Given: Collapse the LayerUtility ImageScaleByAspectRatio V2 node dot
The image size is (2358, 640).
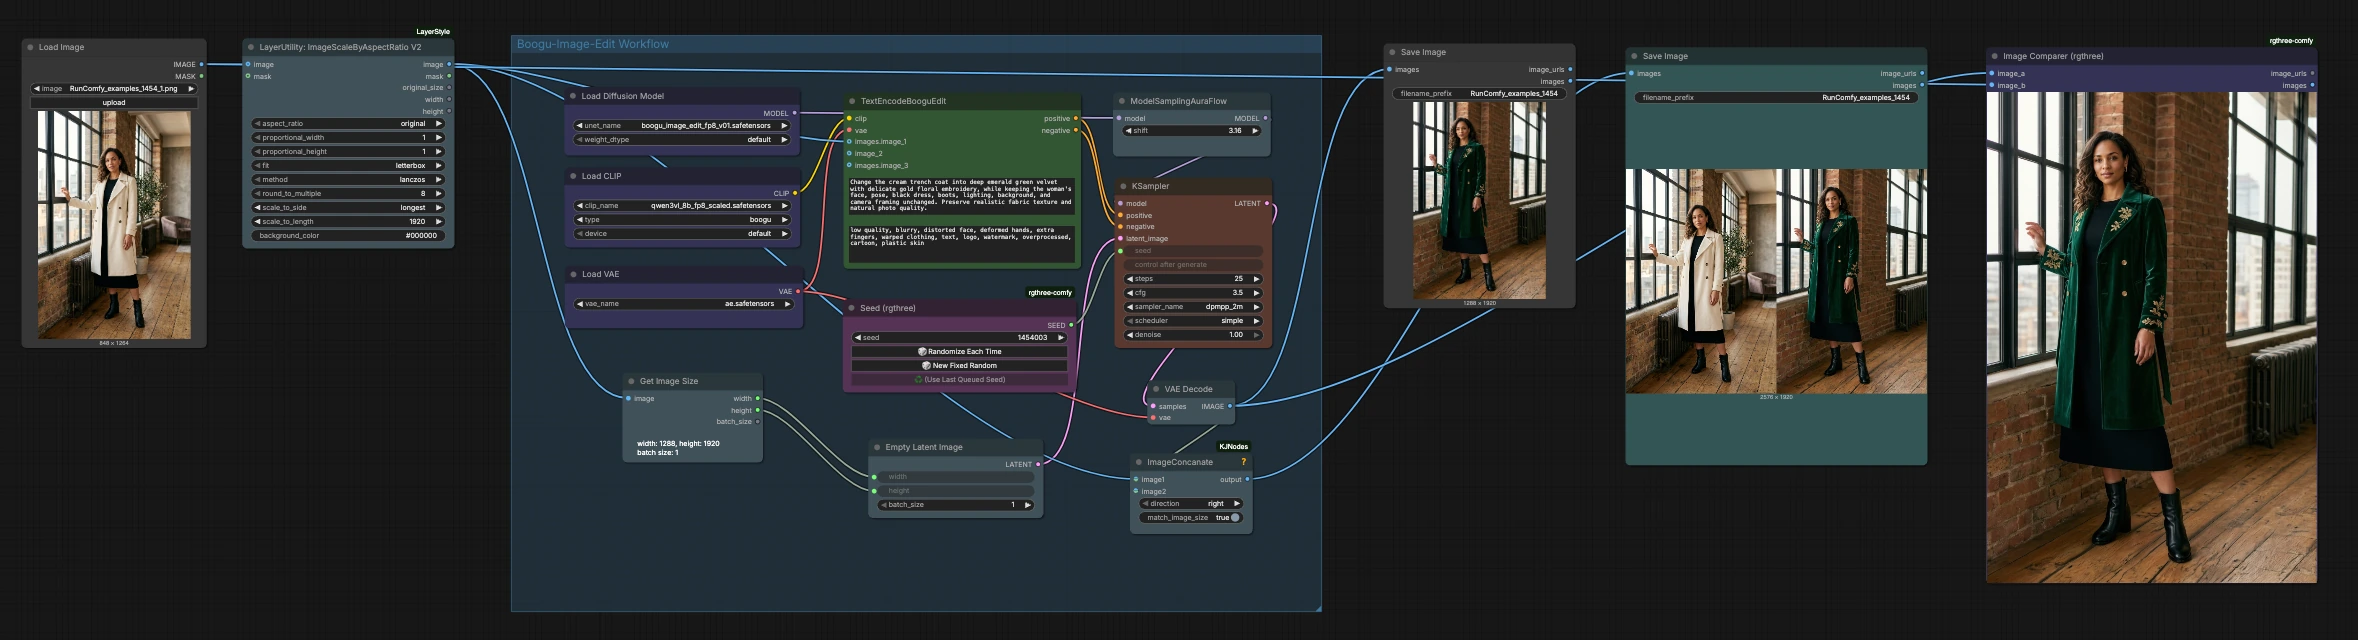Looking at the screenshot, I should pyautogui.click(x=251, y=47).
